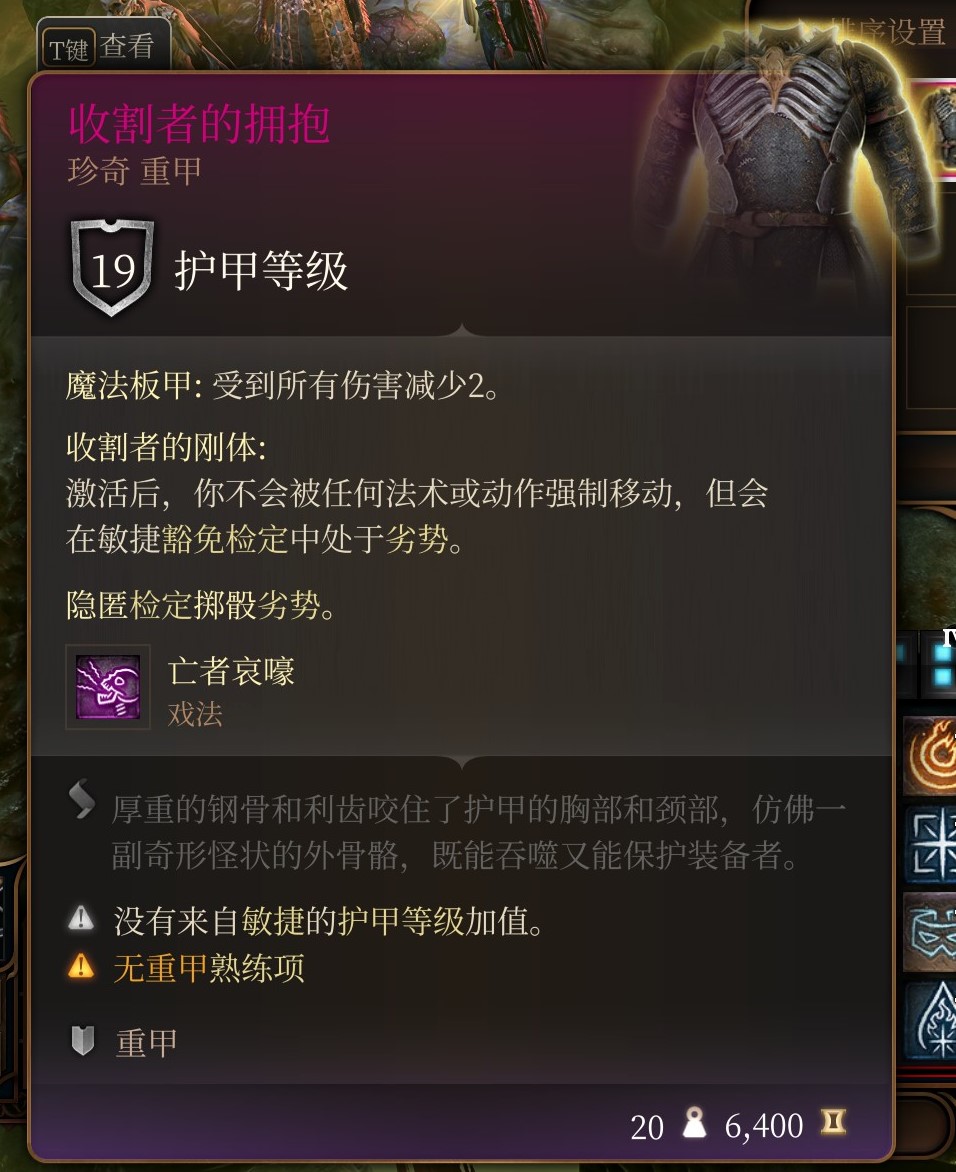Click the T键 查看 inspect button

[103, 46]
